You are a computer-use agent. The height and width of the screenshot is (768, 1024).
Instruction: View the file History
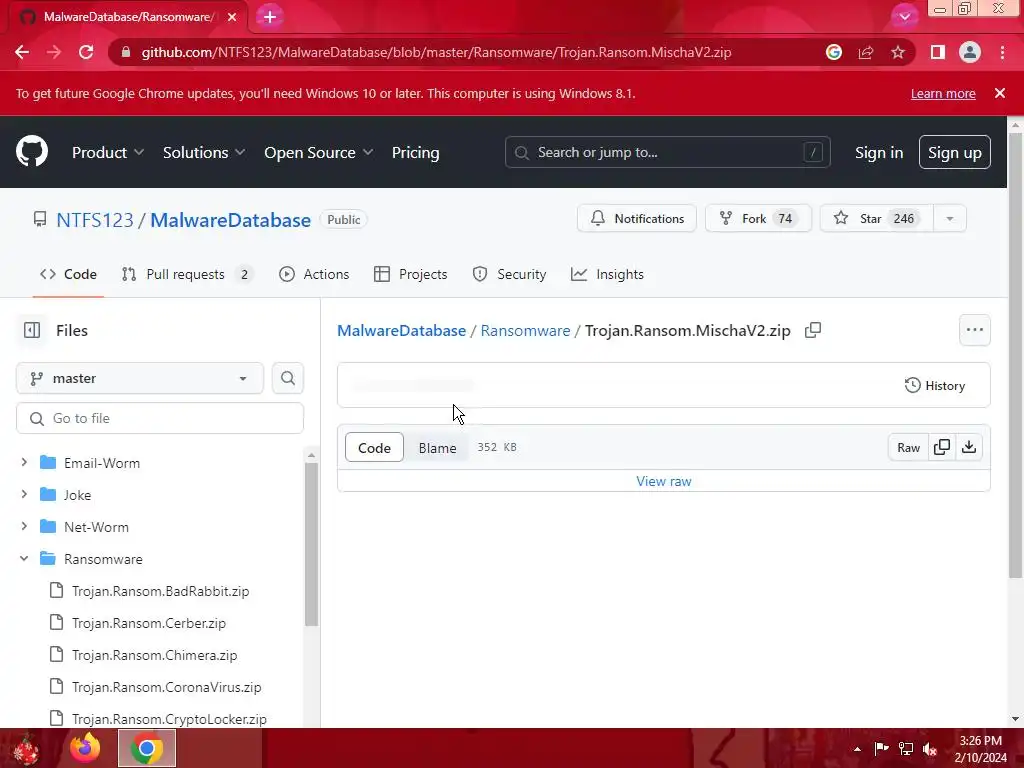935,385
